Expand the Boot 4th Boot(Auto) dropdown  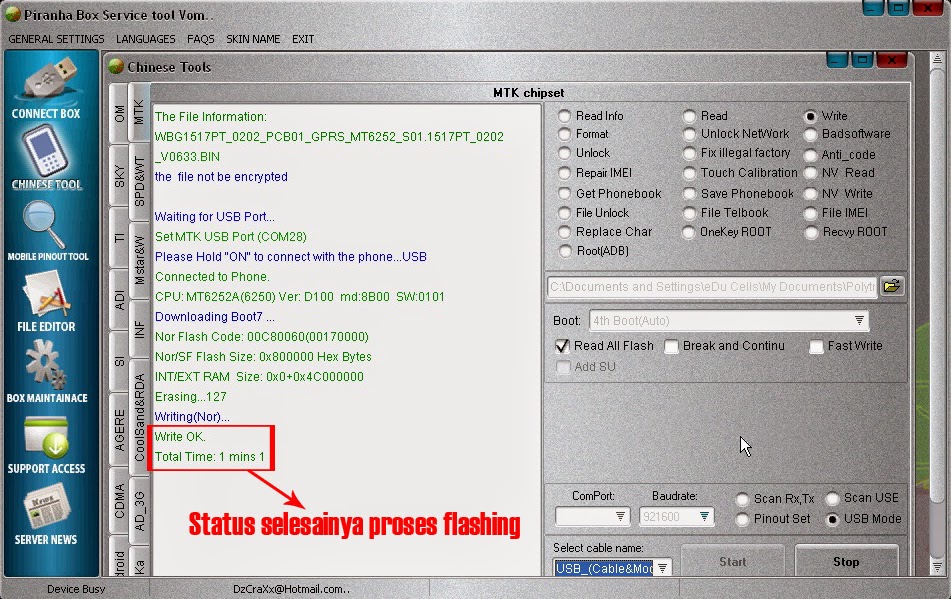tap(859, 321)
